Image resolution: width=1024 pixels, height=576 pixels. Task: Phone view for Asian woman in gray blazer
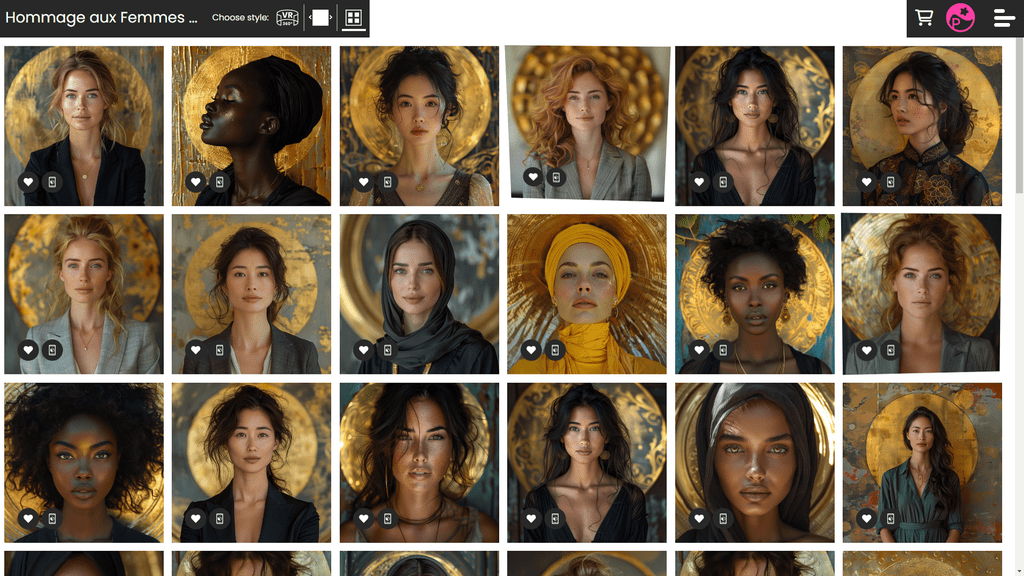pos(219,350)
